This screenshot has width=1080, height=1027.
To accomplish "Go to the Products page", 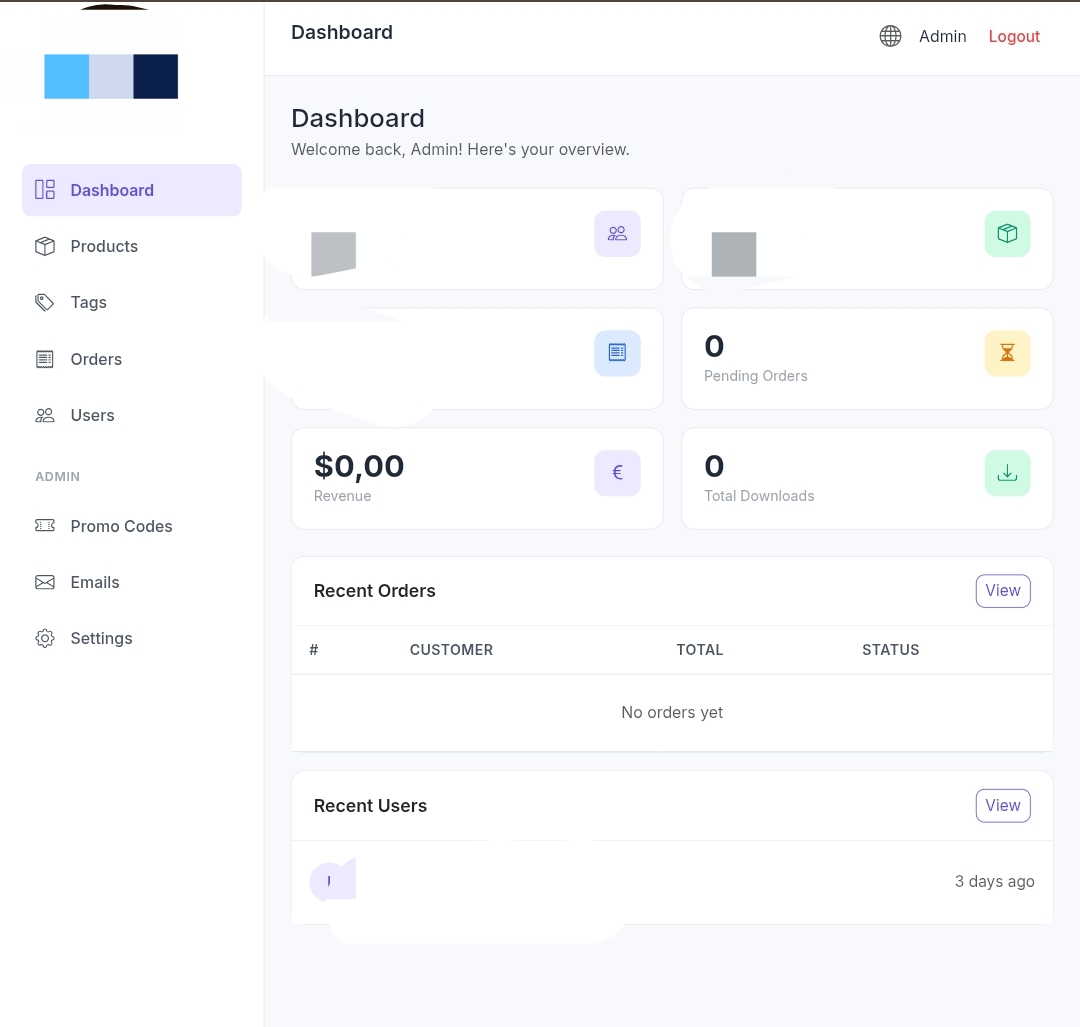I will tap(132, 246).
